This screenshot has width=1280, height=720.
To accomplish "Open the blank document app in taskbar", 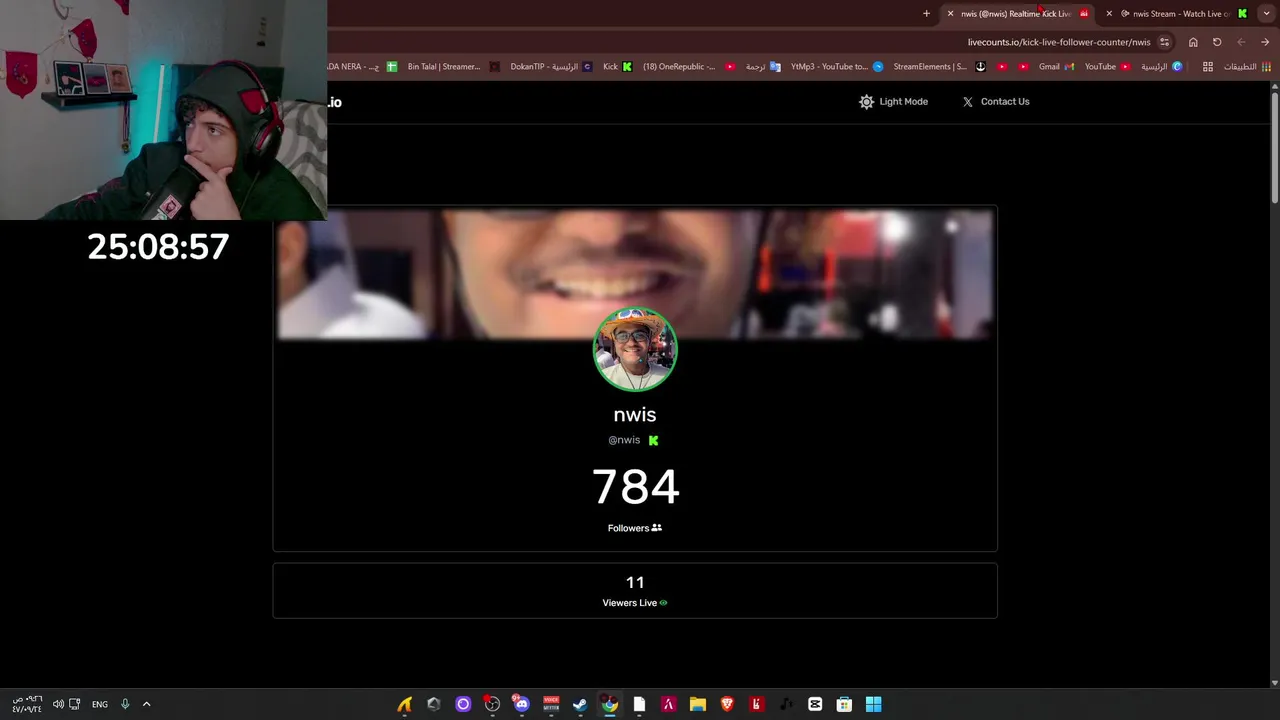I will (639, 704).
